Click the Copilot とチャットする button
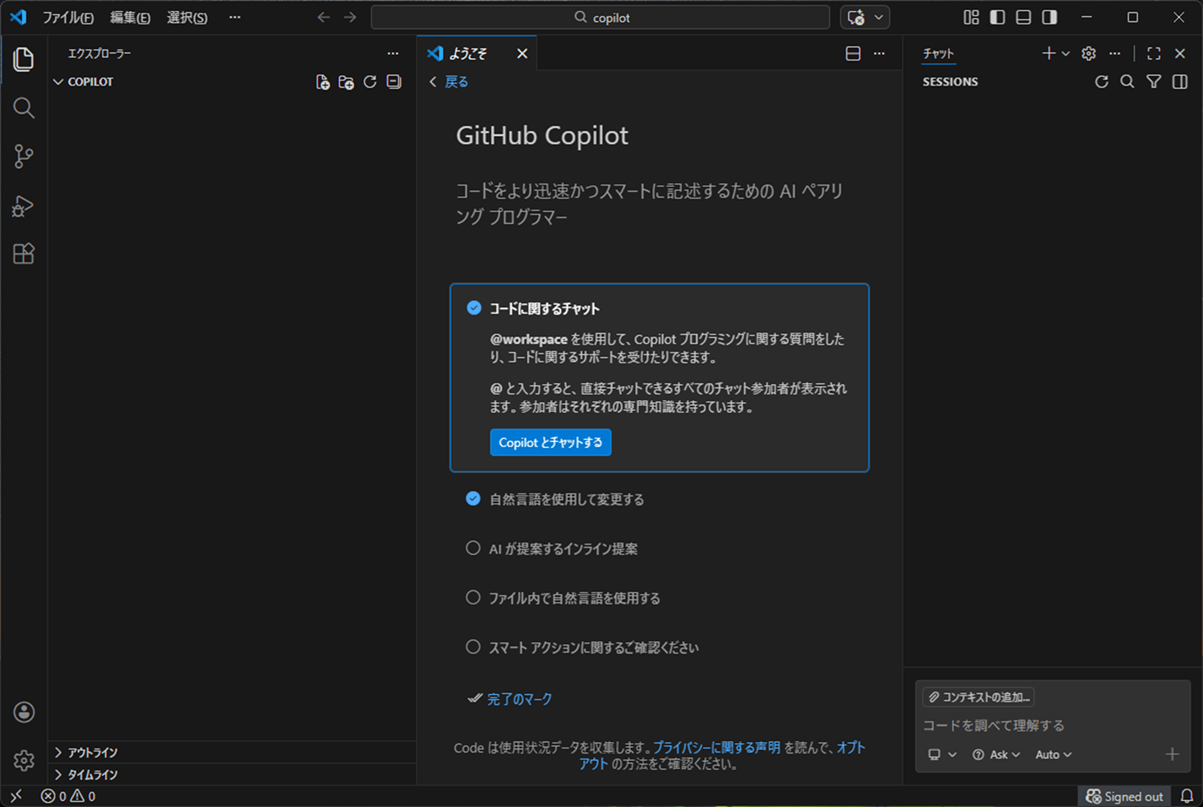Viewport: 1203px width, 807px height. pos(551,442)
